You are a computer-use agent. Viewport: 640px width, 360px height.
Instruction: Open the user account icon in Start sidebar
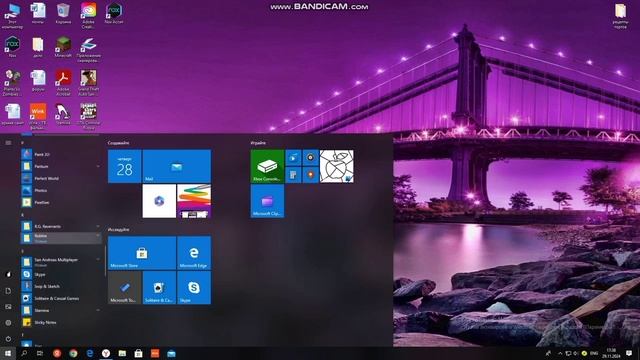click(8, 274)
